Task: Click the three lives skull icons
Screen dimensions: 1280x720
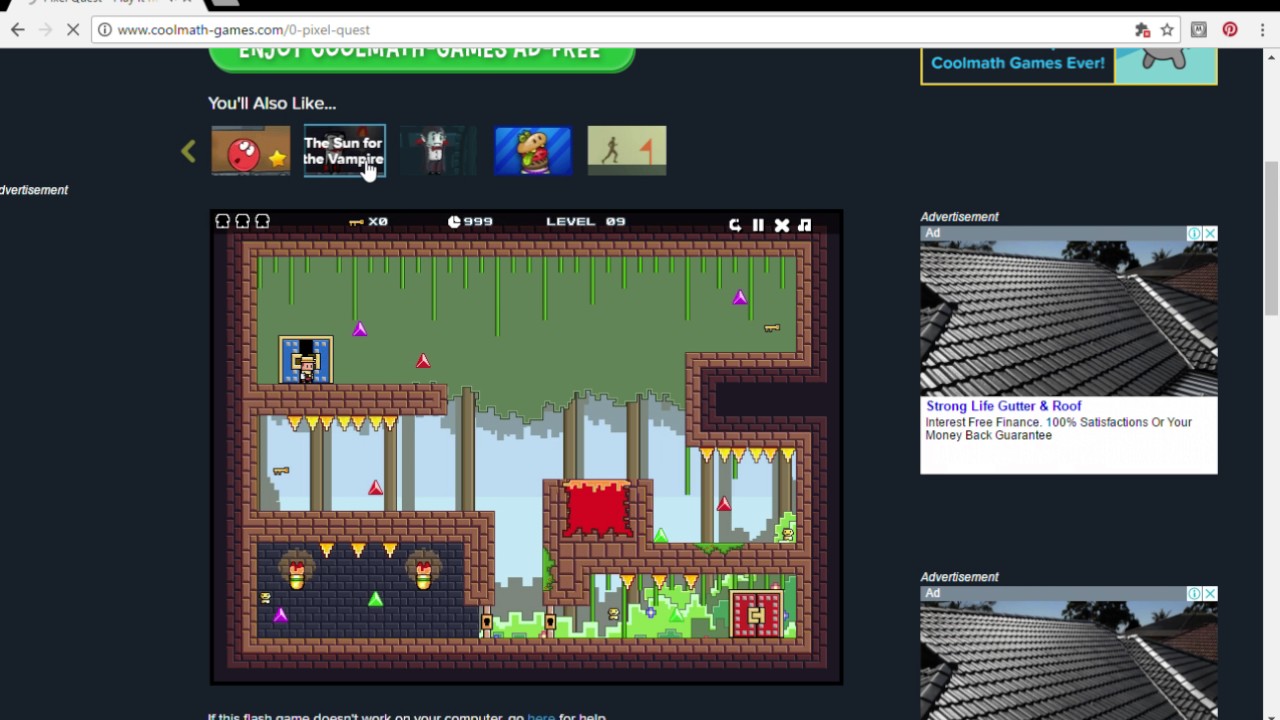Action: tap(243, 221)
